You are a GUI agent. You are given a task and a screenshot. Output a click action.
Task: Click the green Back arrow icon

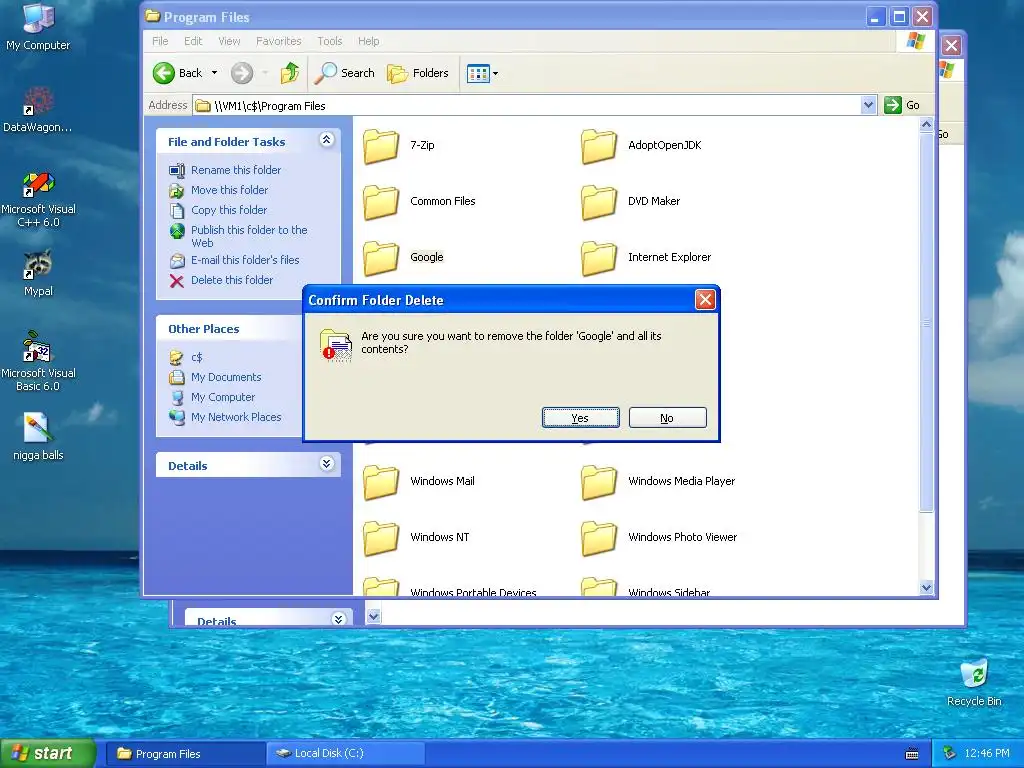pos(164,73)
